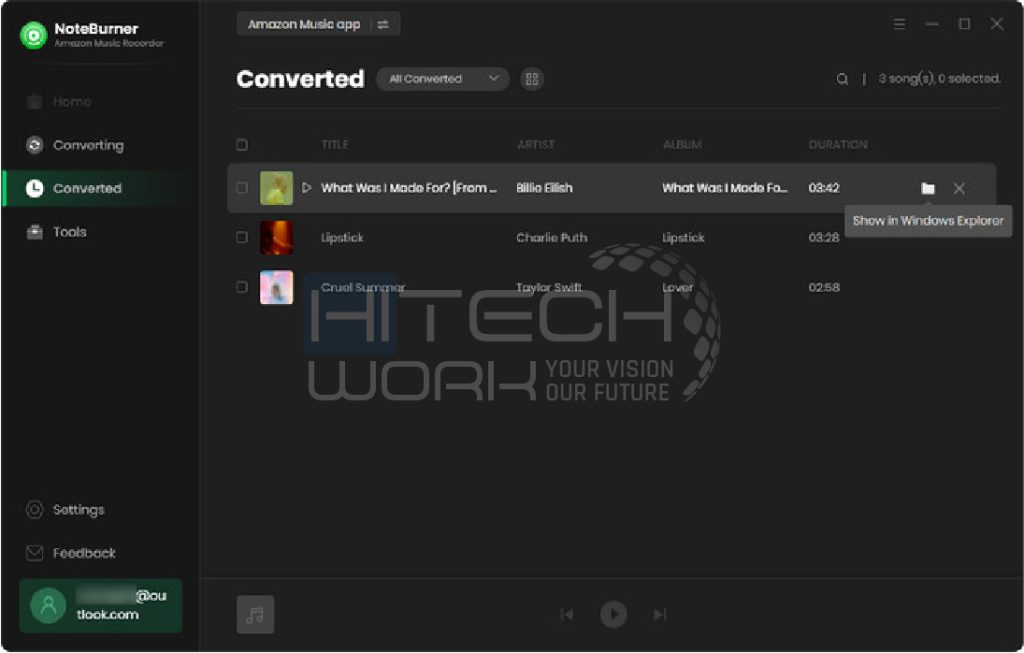The width and height of the screenshot is (1024, 653).
Task: Click the swap source arrows icon
Action: point(383,24)
